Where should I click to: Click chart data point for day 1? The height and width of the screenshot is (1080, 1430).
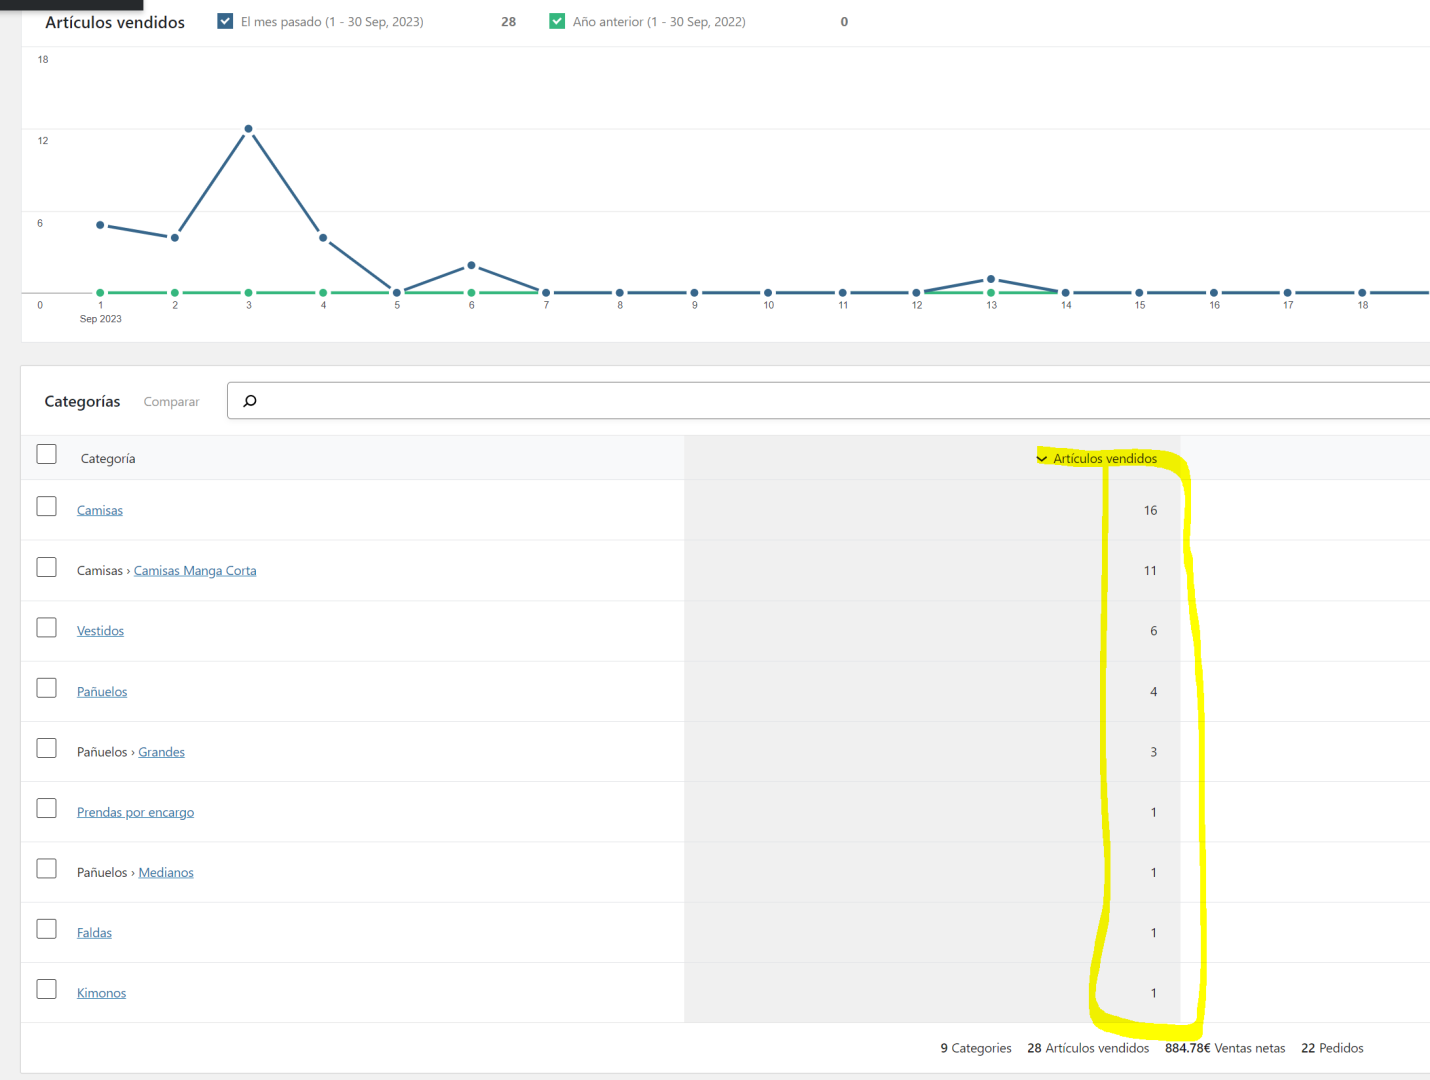point(100,225)
